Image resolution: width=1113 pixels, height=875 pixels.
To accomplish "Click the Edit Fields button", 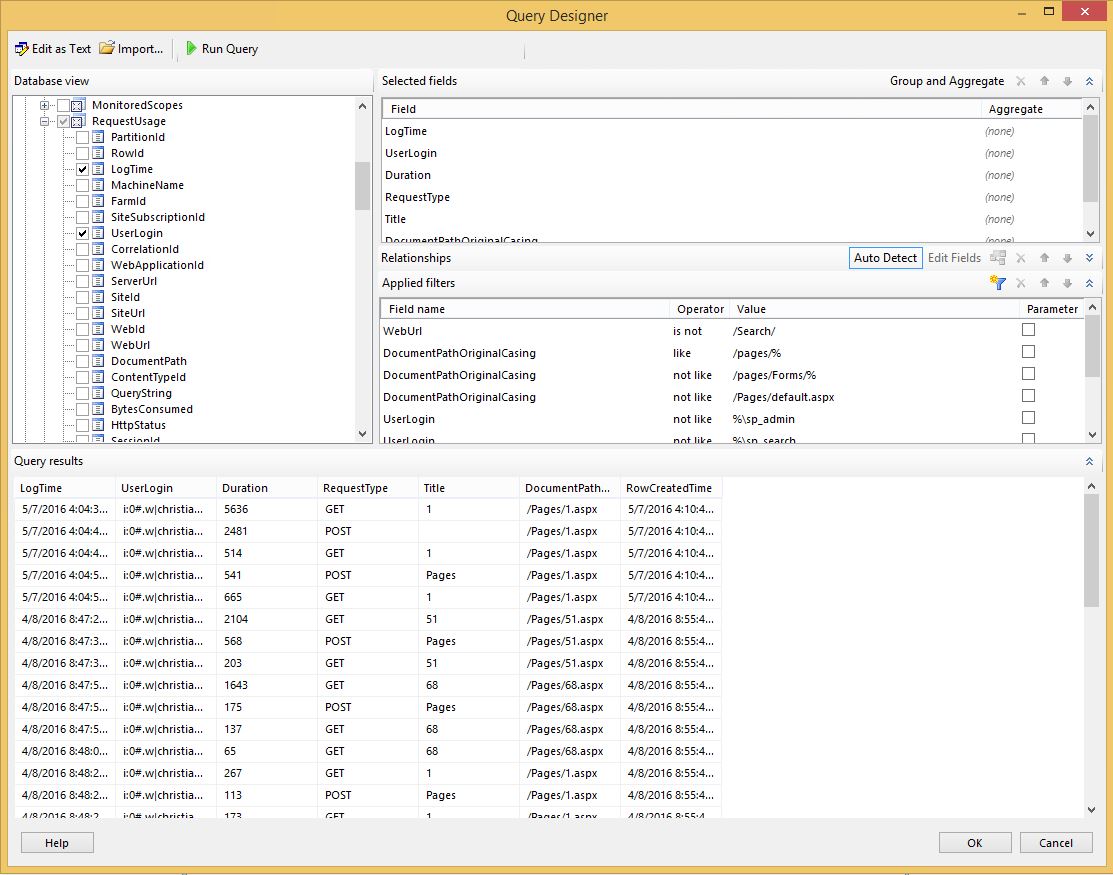I will pos(954,258).
